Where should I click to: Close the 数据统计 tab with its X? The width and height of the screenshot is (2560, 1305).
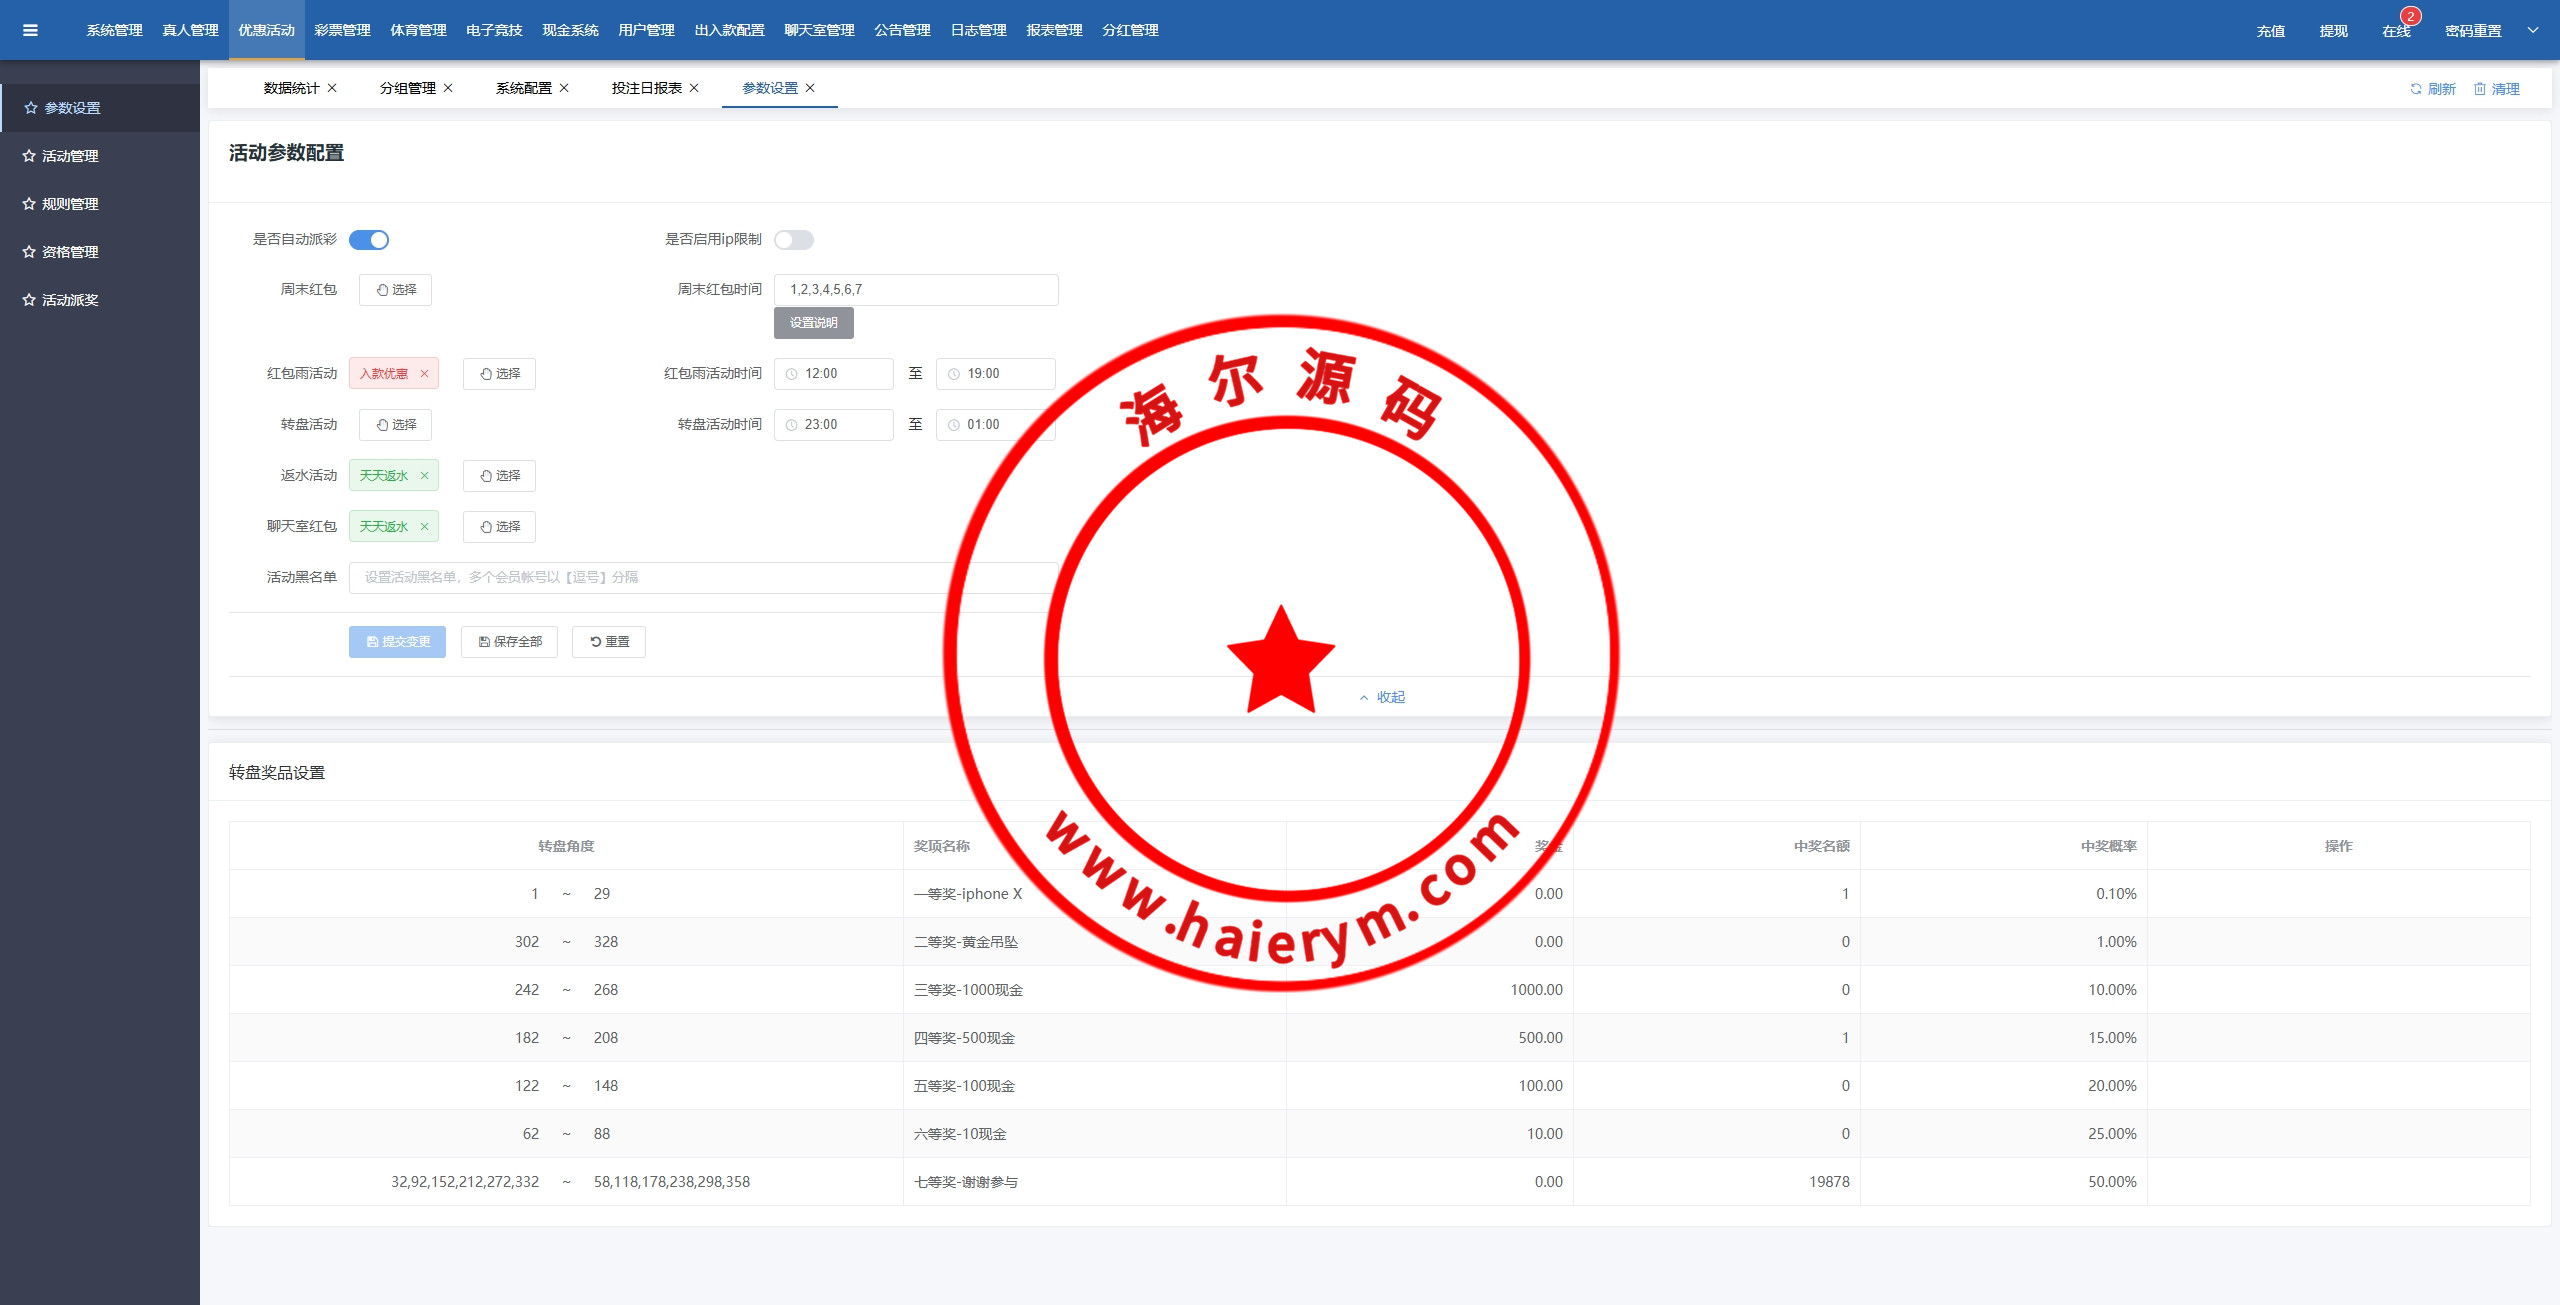(332, 88)
